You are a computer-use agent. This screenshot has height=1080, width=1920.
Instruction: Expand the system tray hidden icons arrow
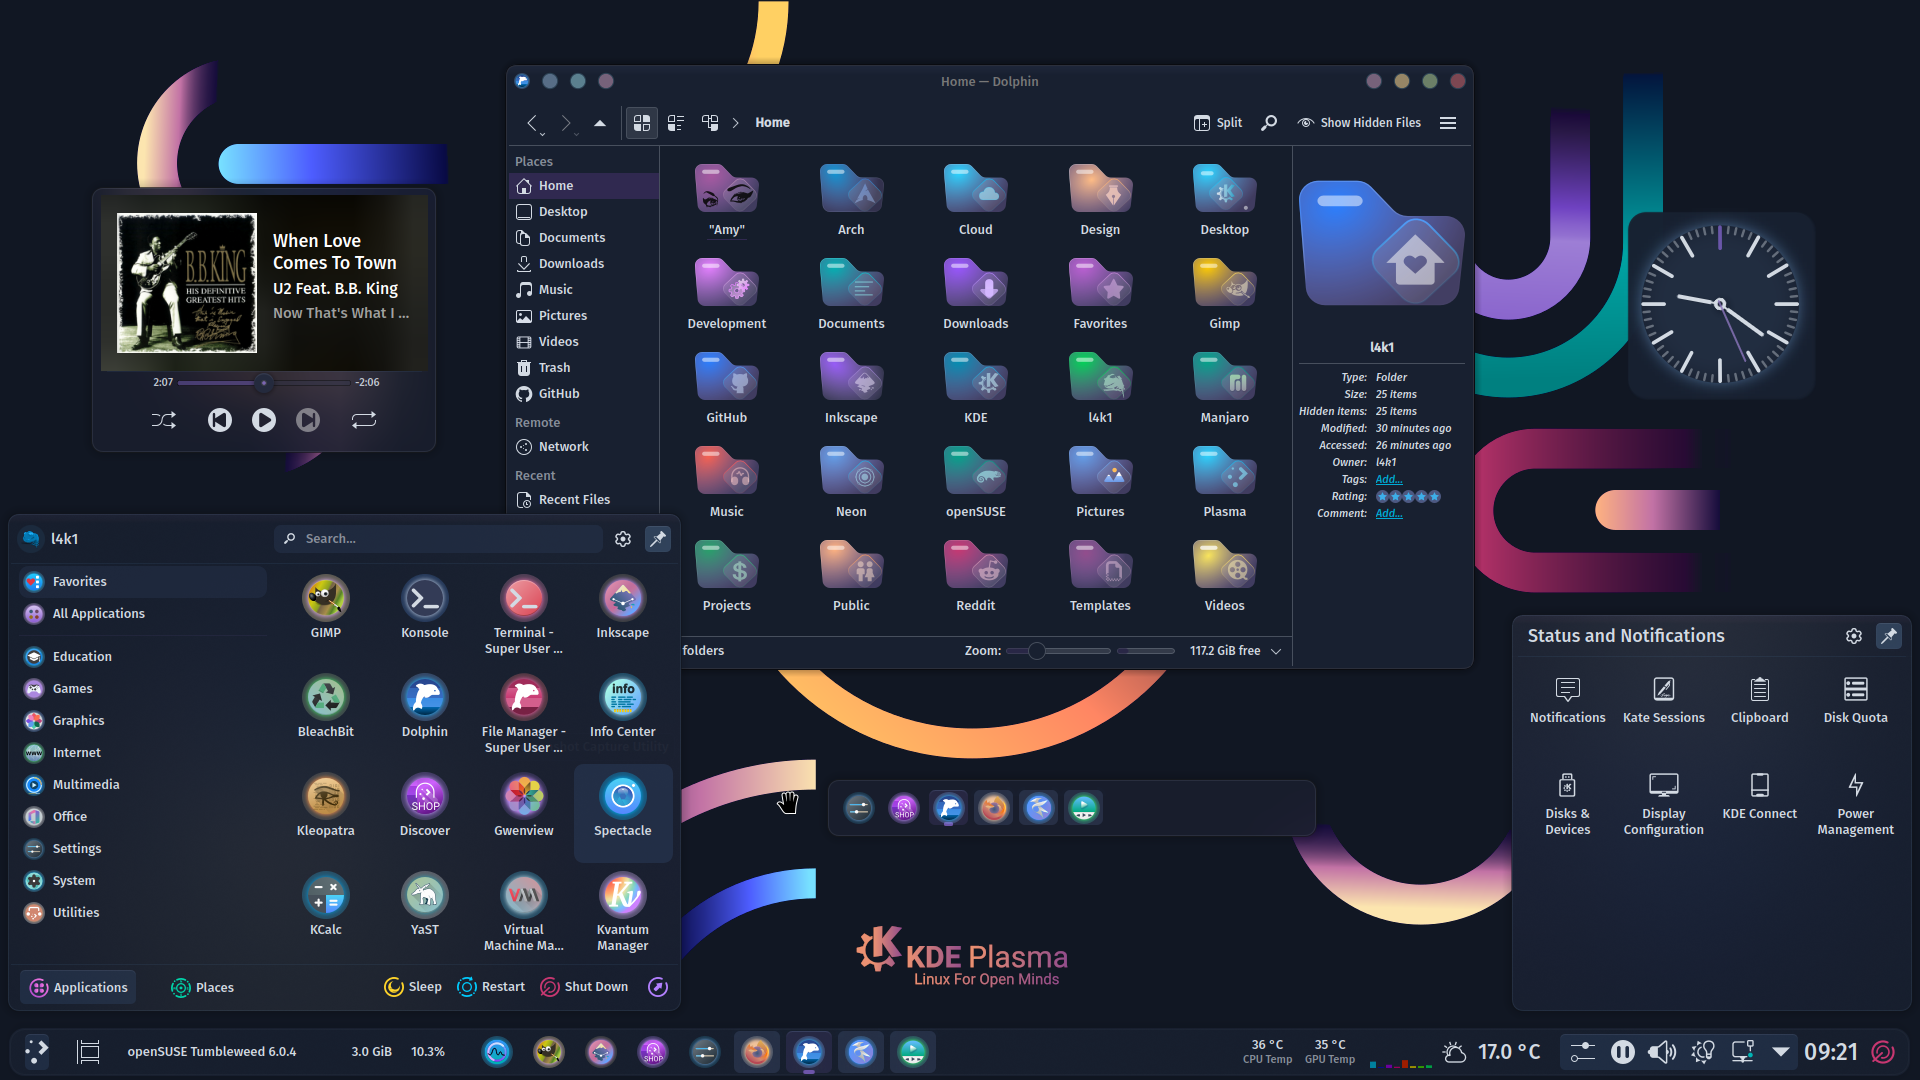click(x=1780, y=1051)
